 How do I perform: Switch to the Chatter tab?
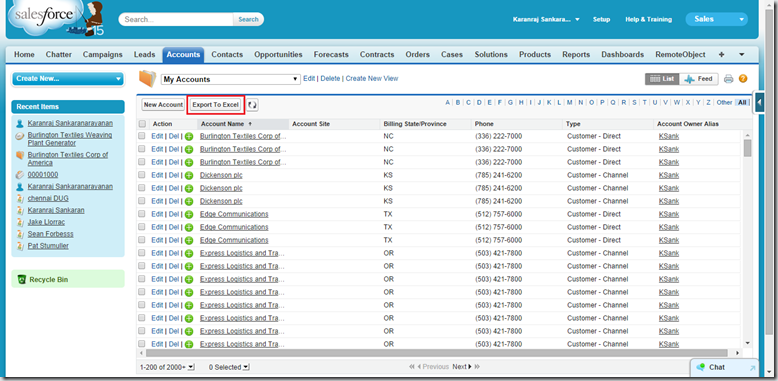59,55
